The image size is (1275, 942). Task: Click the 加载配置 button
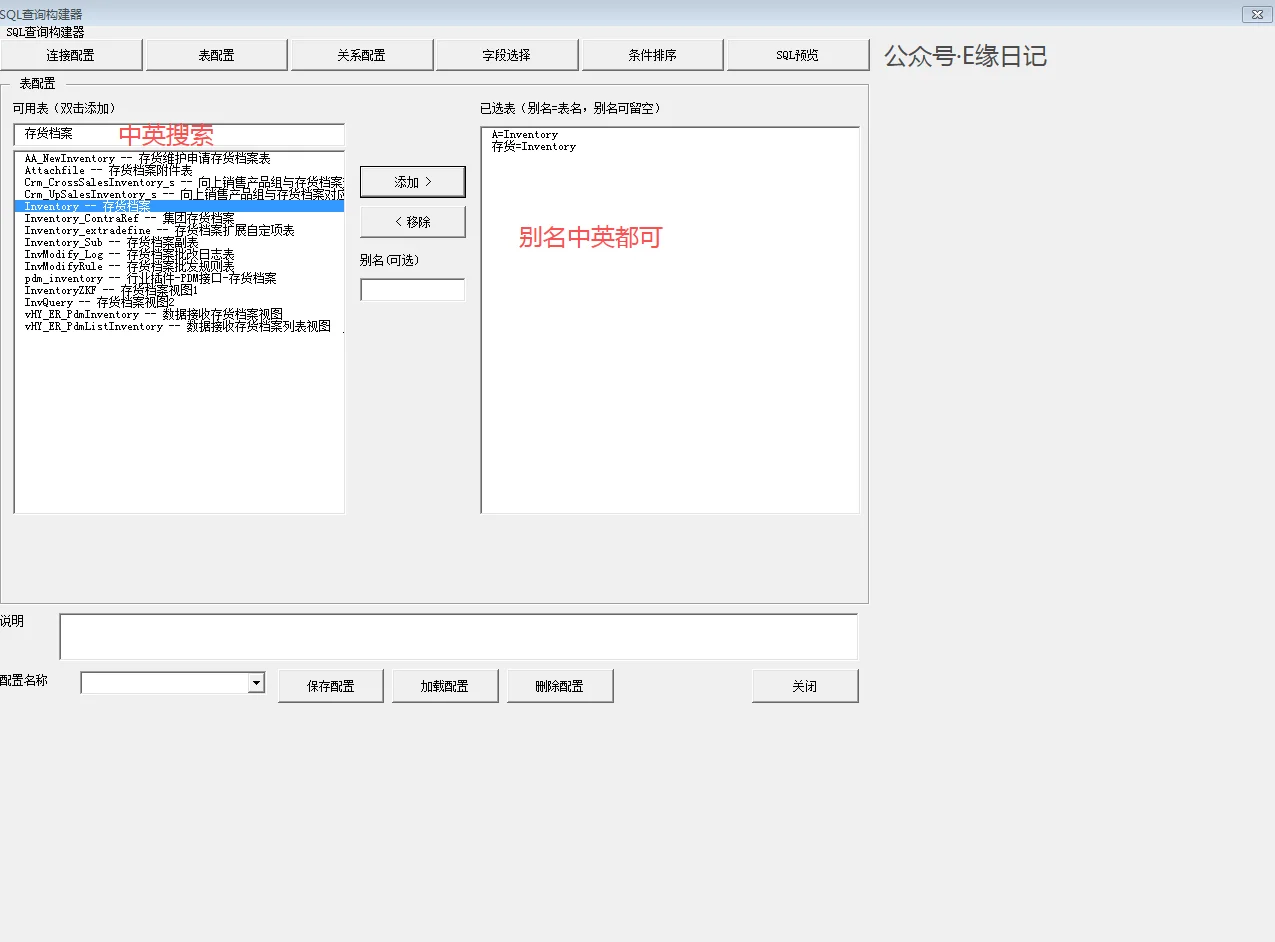pos(445,686)
